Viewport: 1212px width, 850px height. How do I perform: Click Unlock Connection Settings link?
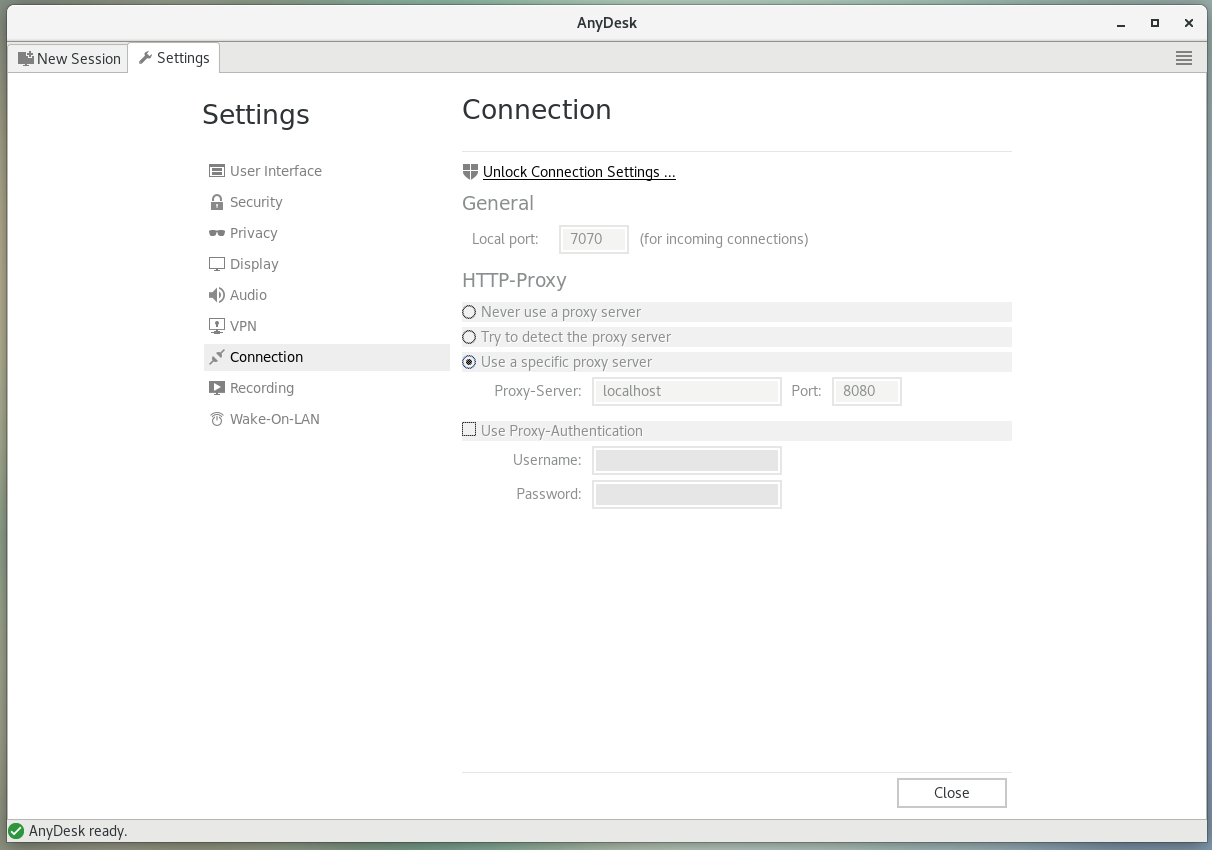pyautogui.click(x=579, y=171)
